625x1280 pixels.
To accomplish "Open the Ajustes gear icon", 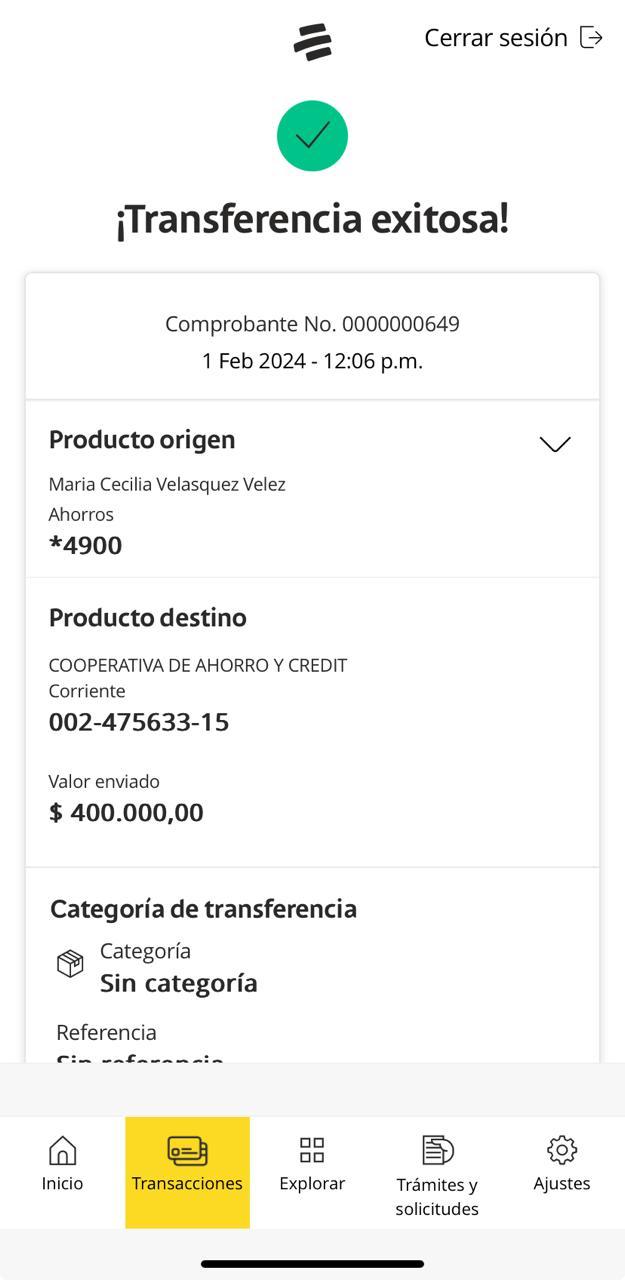I will click(562, 1150).
